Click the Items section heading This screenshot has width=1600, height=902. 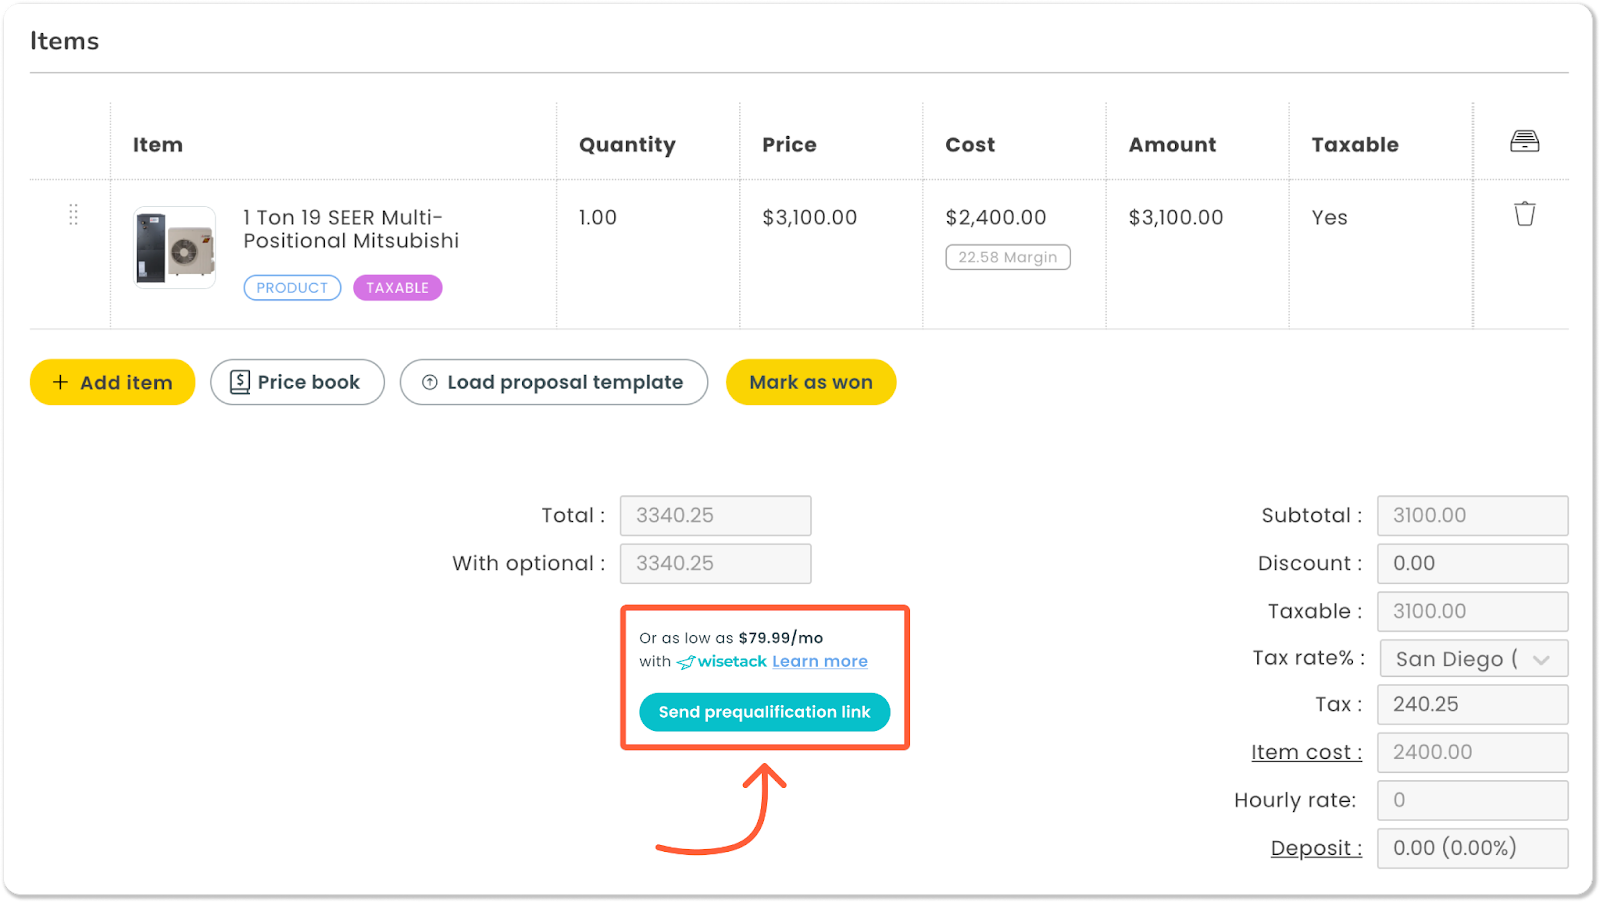pos(65,41)
